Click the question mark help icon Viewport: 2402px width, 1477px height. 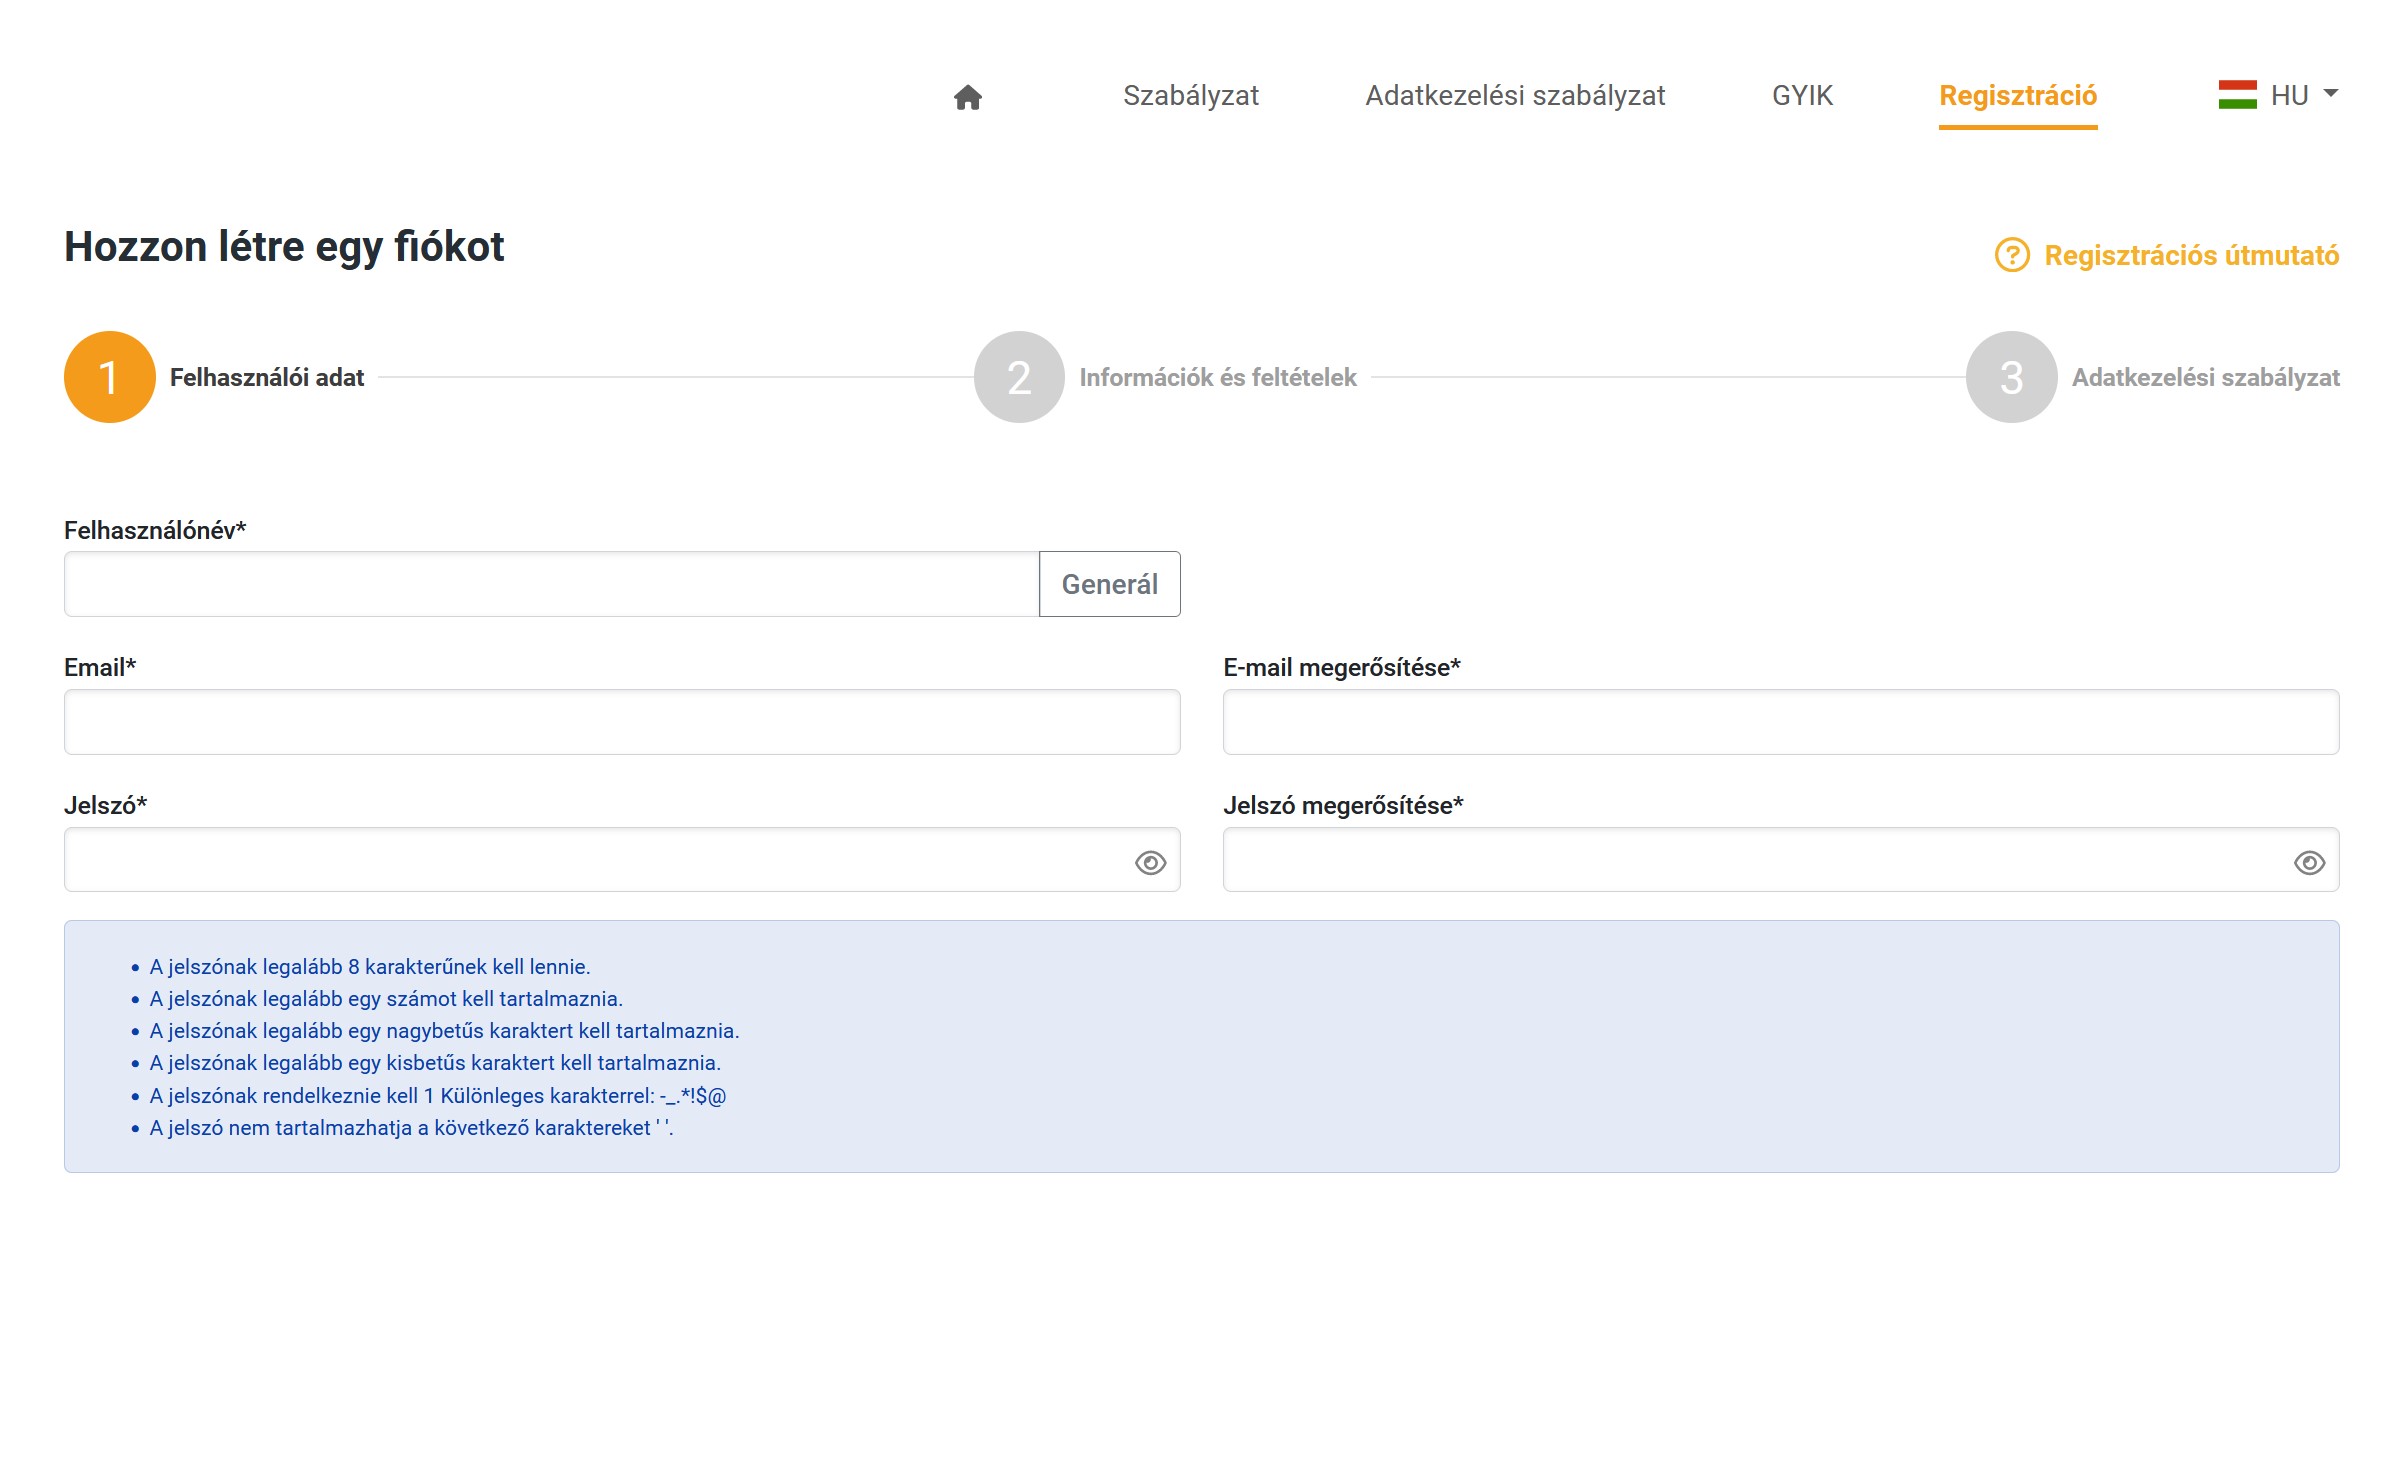[x=2012, y=255]
